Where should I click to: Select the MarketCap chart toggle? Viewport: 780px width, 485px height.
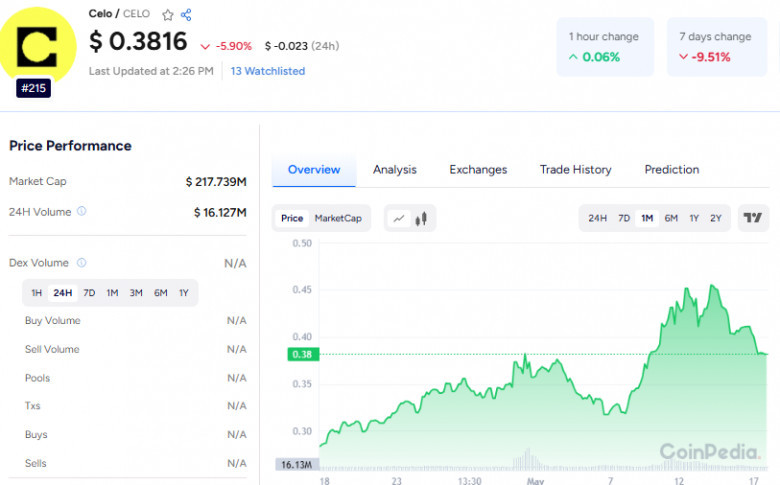(x=338, y=218)
